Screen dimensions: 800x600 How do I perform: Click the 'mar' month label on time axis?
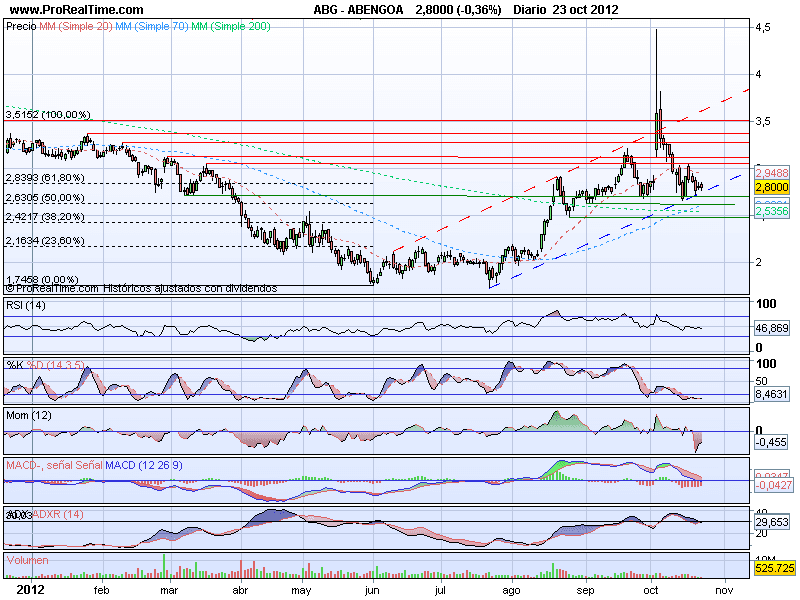[169, 590]
